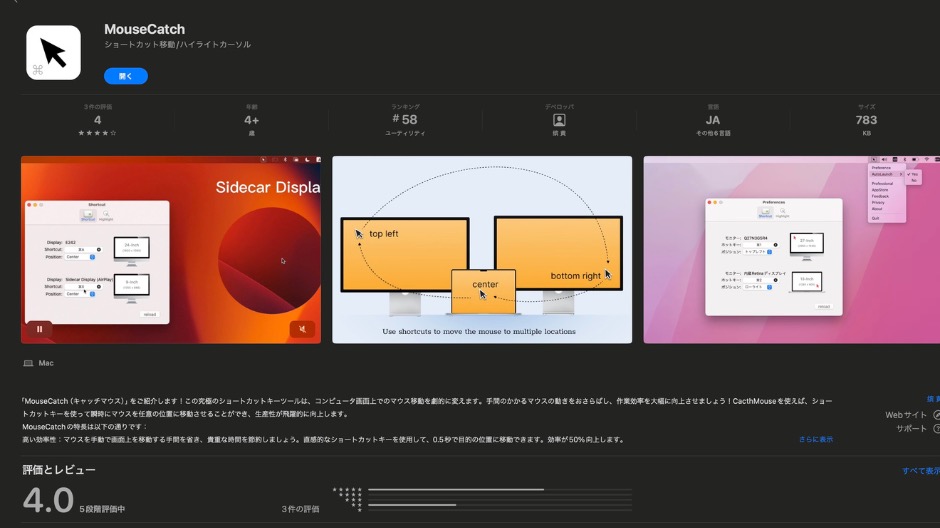The height and width of the screenshot is (528, 940).
Task: Open the app with the blue 開く button
Action: click(126, 76)
